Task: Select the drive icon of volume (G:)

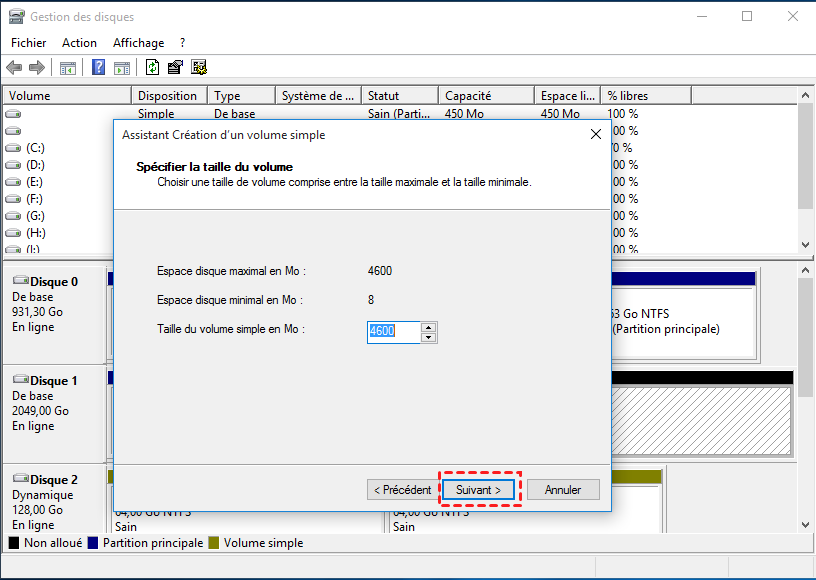Action: (x=13, y=216)
